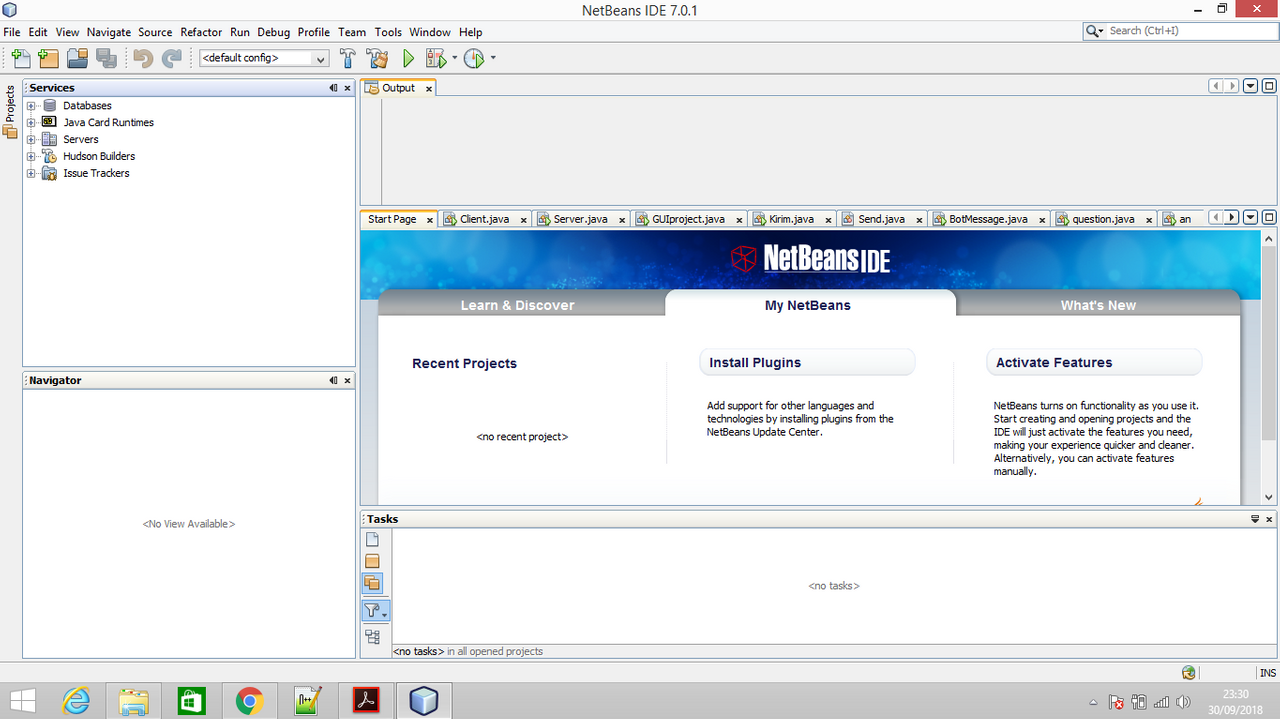
Task: Click the Undo arrow in the toolbar
Action: click(141, 58)
